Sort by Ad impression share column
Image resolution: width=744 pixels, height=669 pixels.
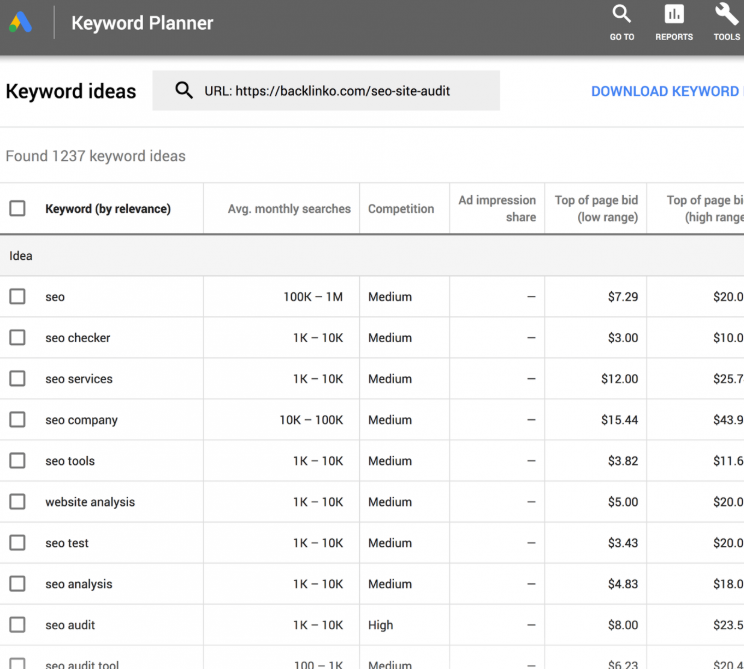tap(497, 208)
